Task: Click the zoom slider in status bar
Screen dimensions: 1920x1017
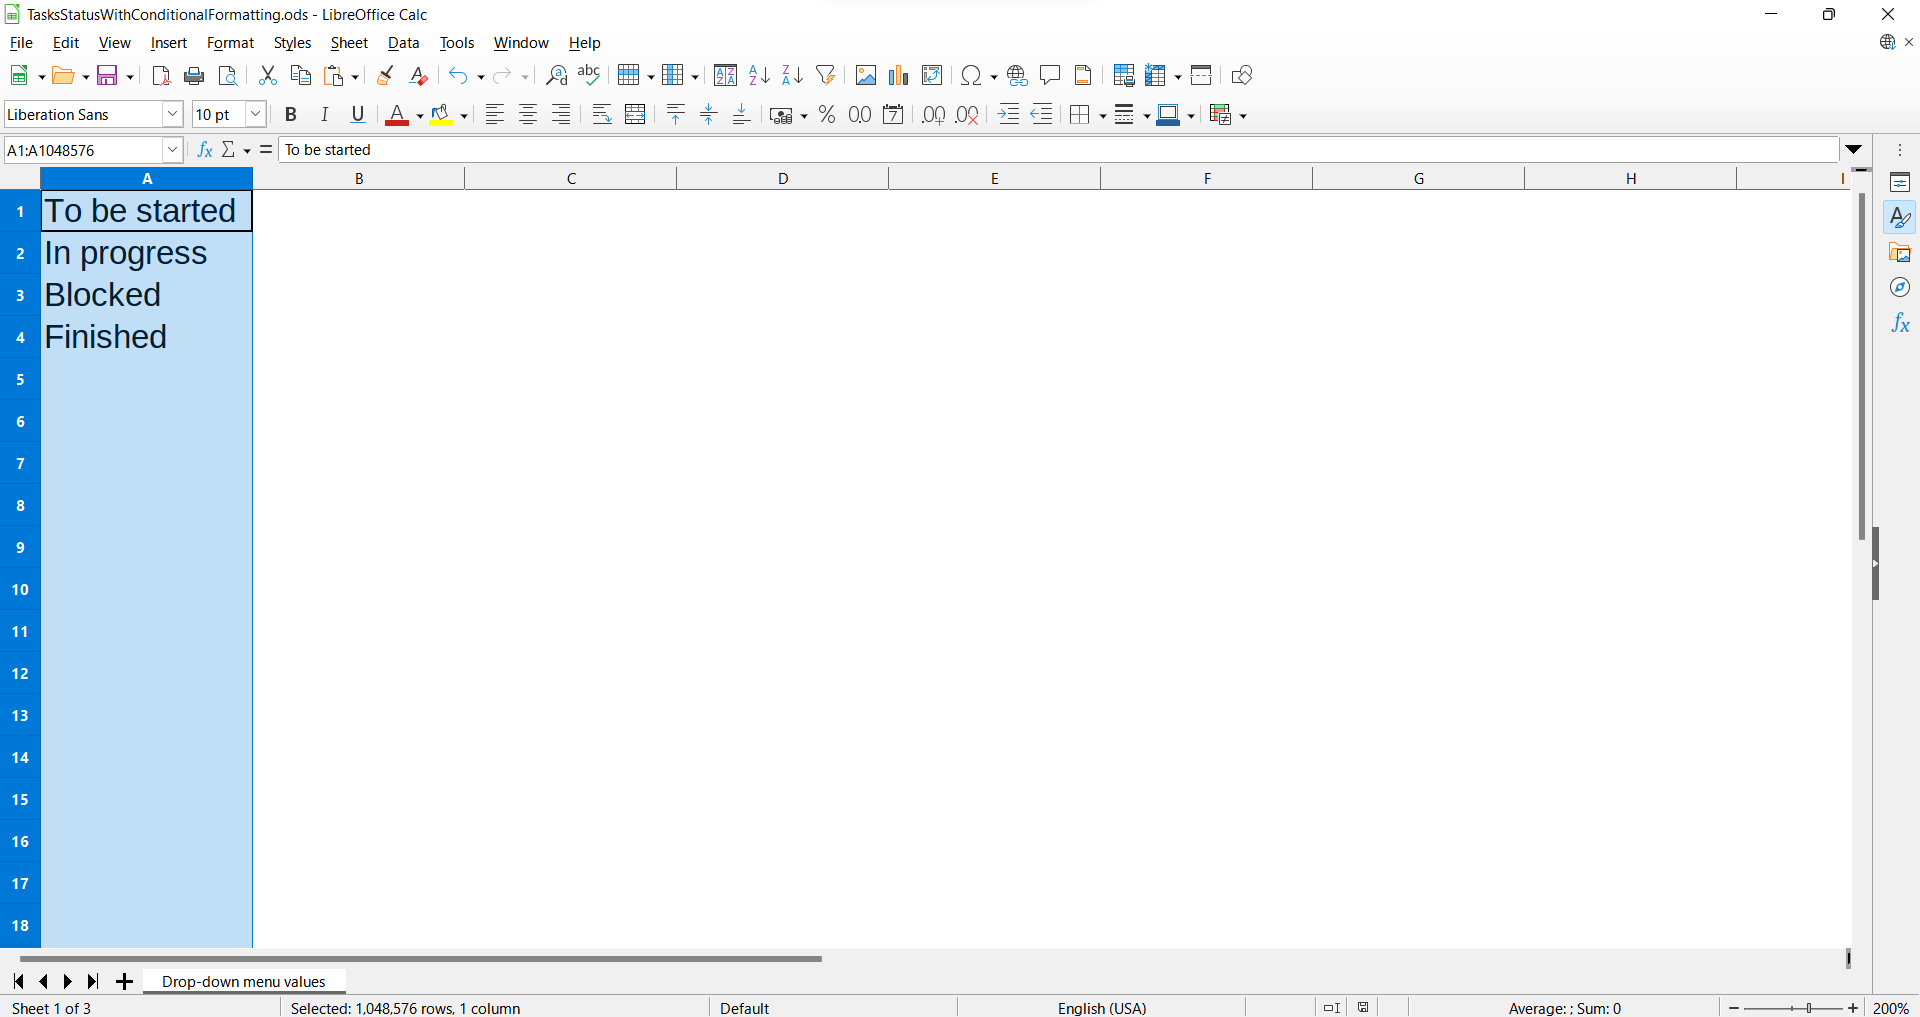Action: pos(1794,1008)
